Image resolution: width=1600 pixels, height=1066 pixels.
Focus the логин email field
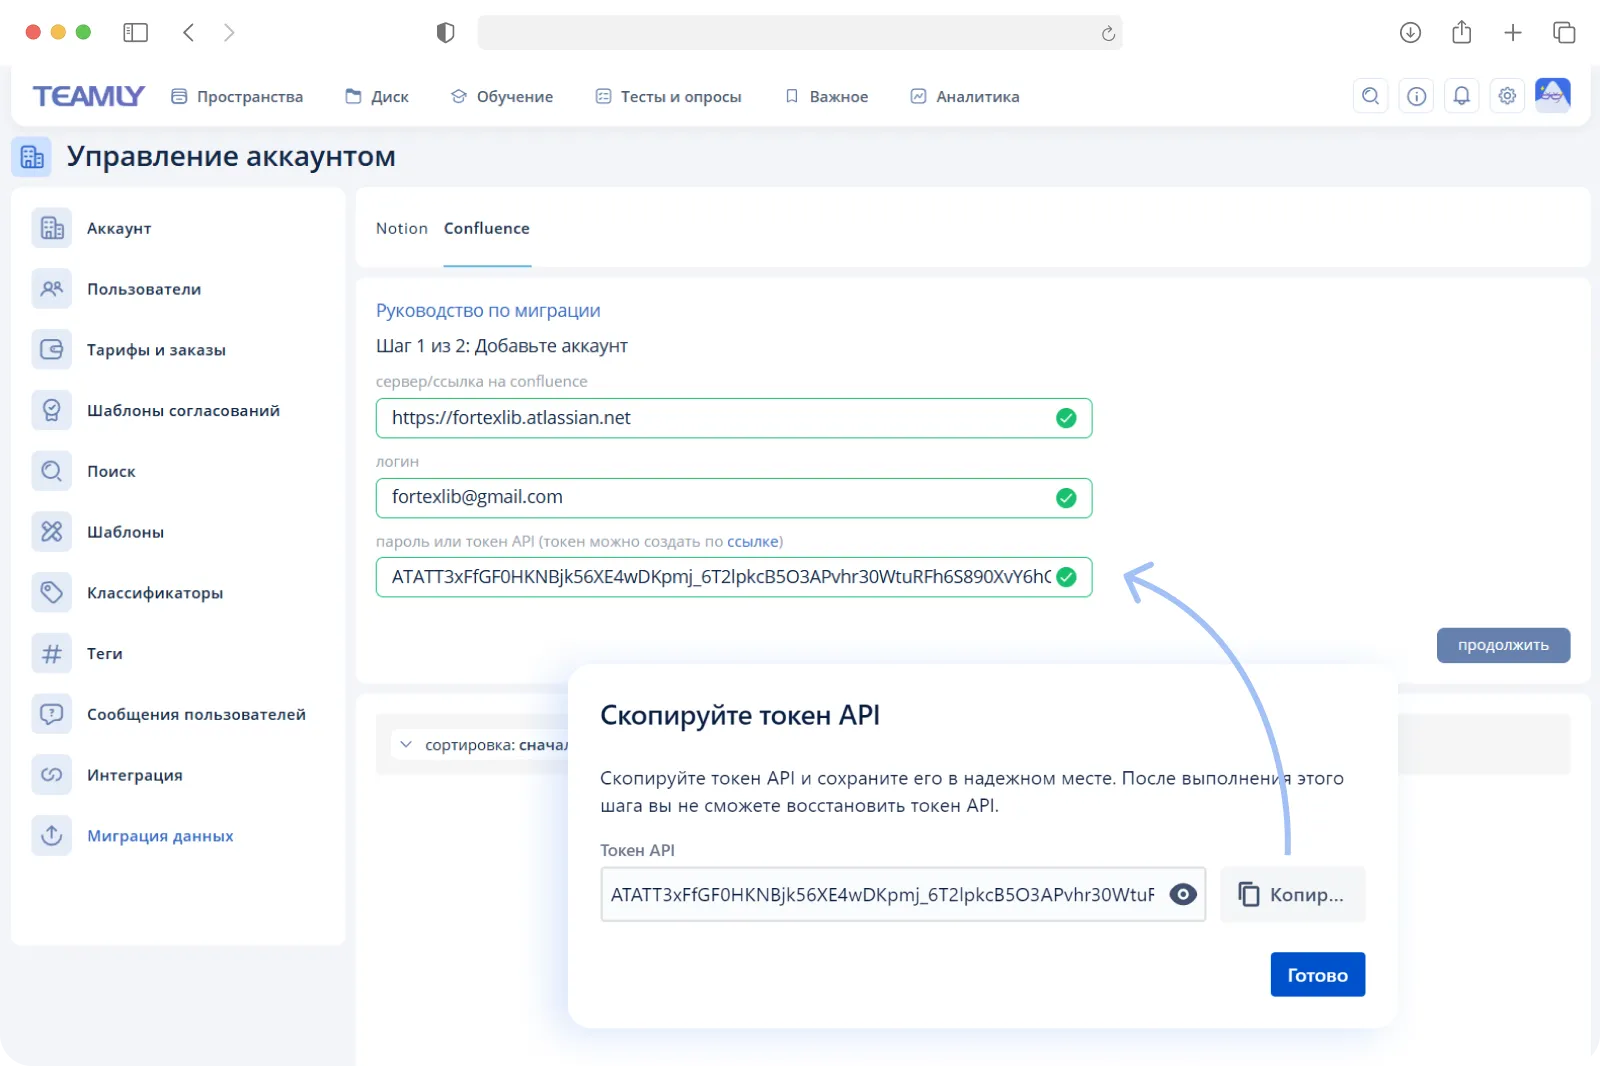(734, 498)
